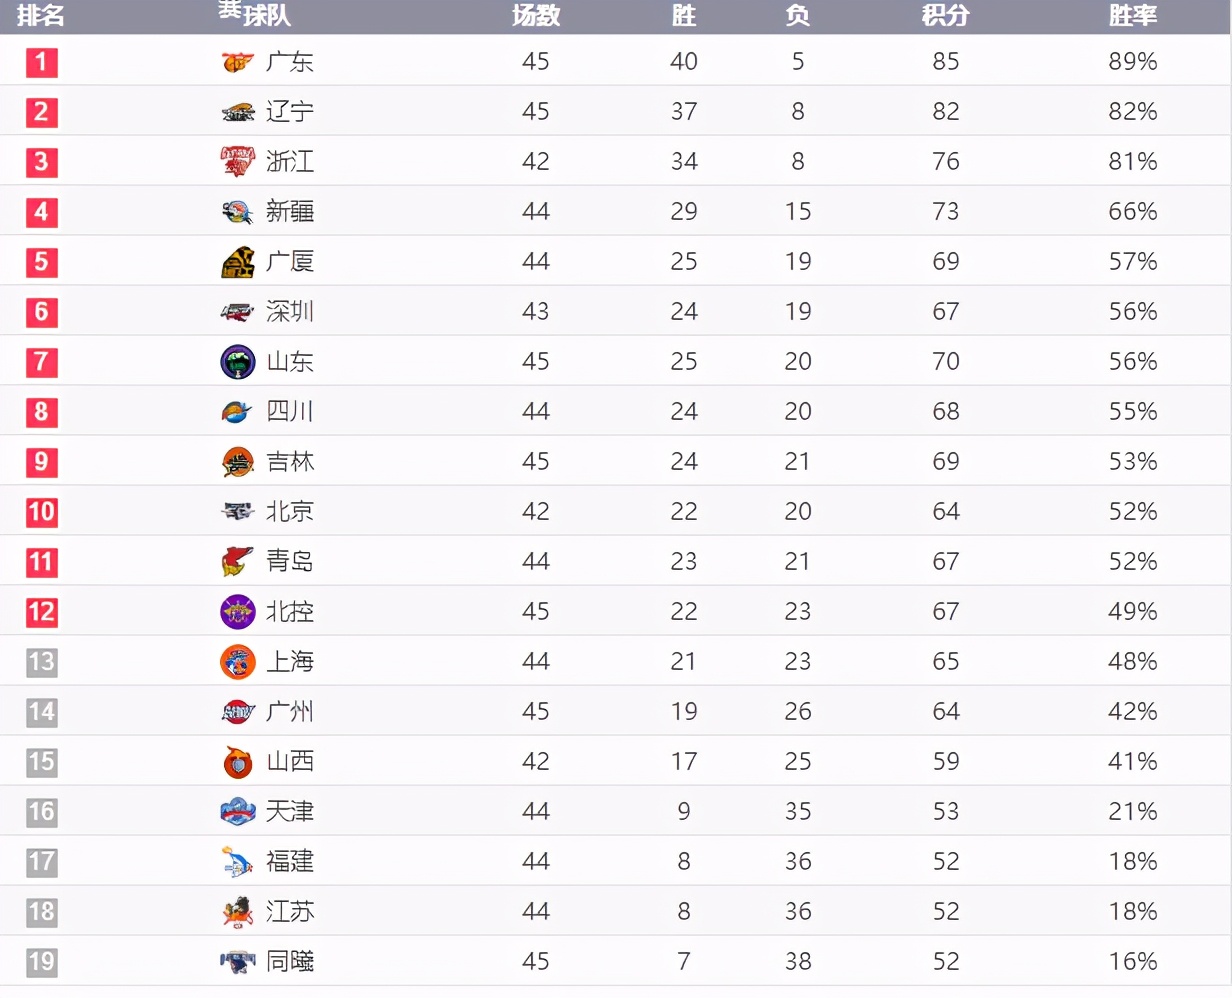Click the Liaoning (辽宁) team logo

pos(238,112)
